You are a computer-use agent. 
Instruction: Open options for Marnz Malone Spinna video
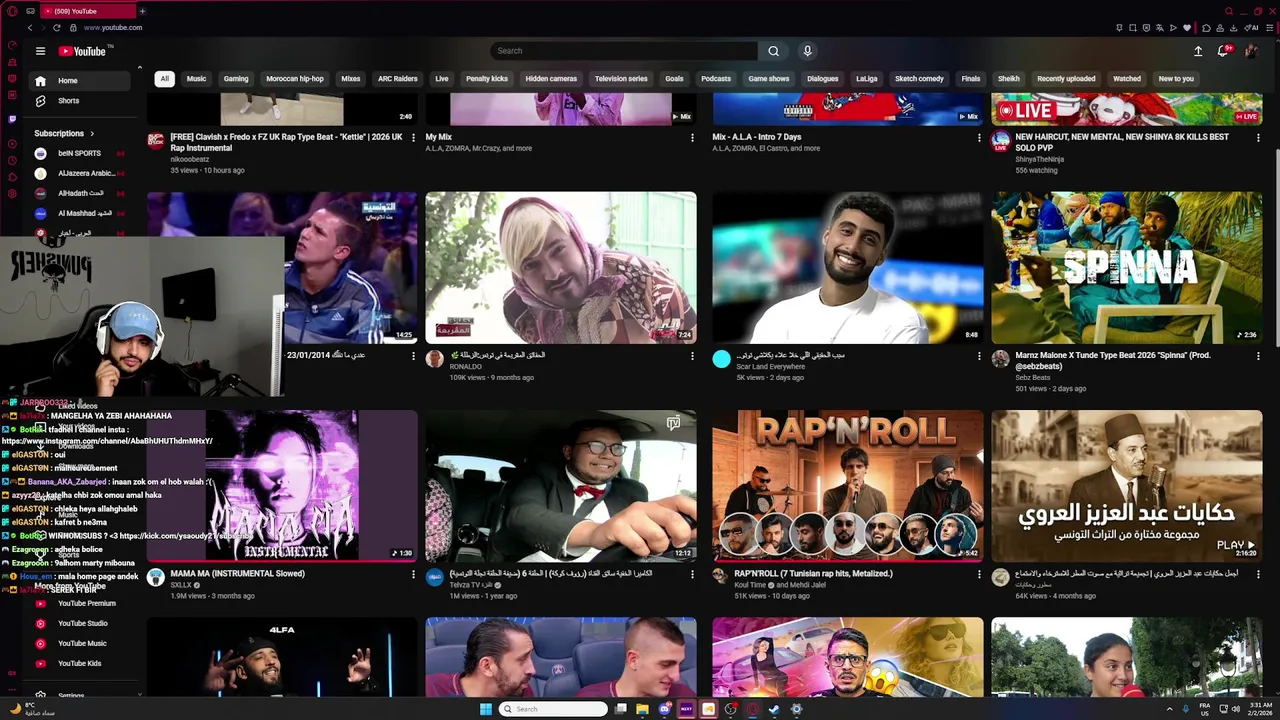[1258, 356]
